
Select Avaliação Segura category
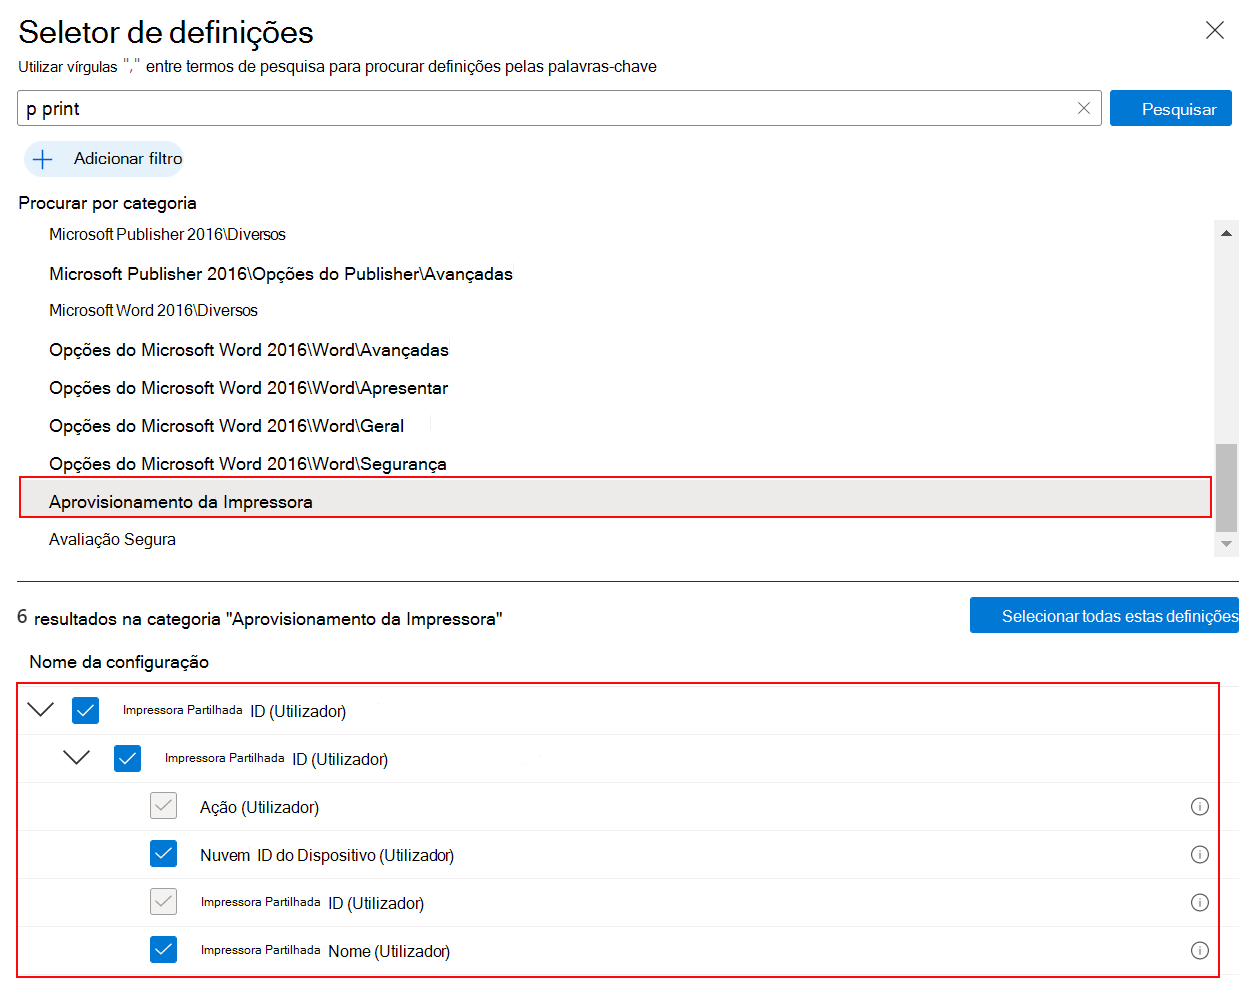[112, 540]
